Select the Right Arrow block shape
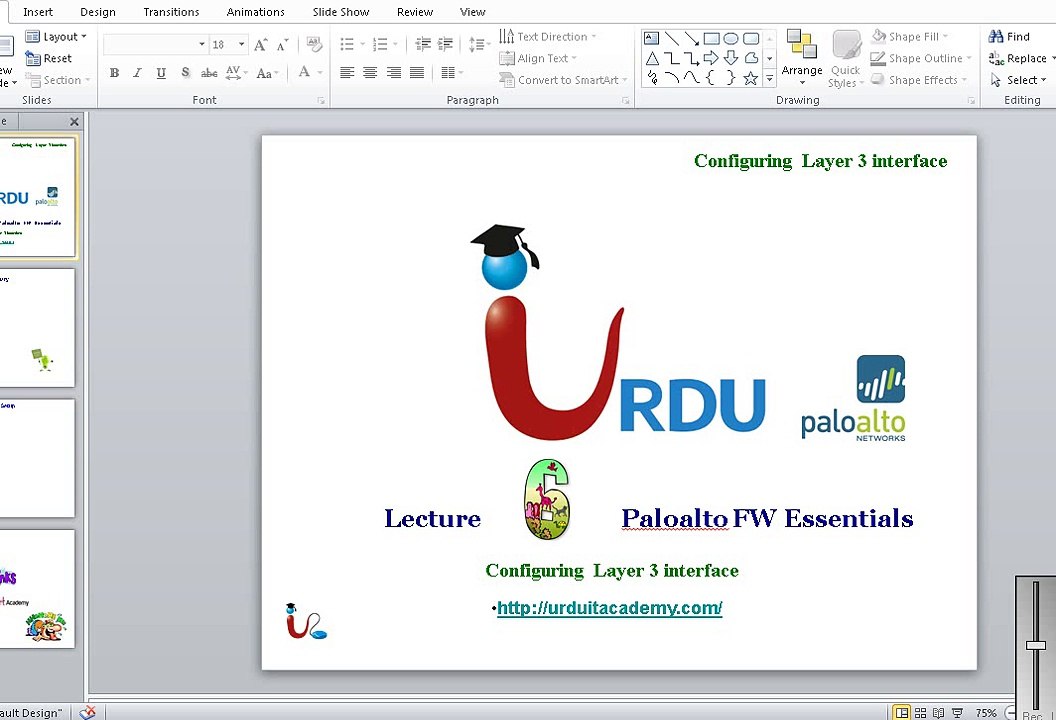The width and height of the screenshot is (1056, 720). (x=711, y=59)
